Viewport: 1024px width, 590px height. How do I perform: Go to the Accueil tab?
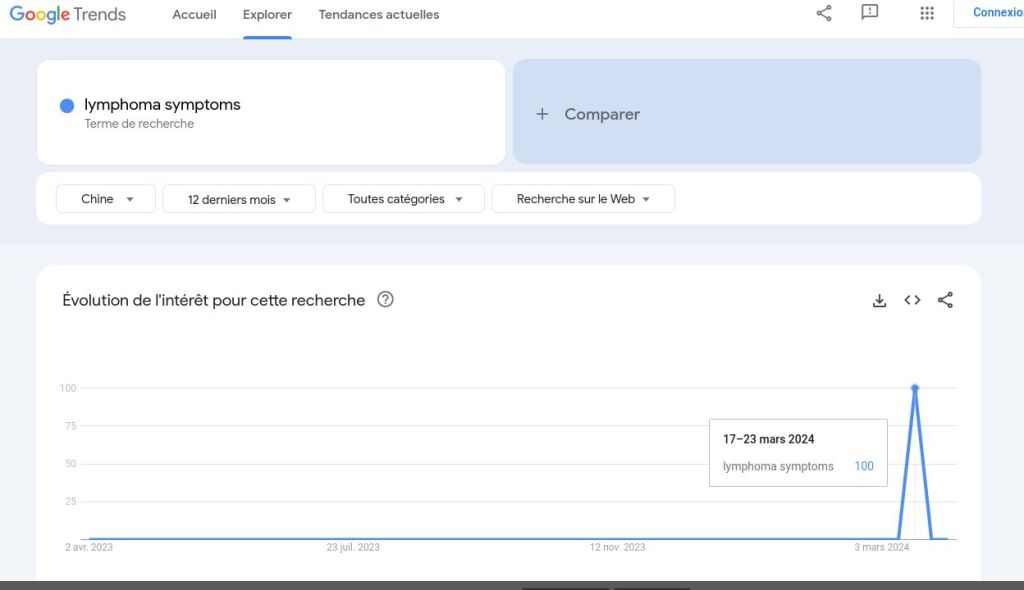[x=194, y=15]
